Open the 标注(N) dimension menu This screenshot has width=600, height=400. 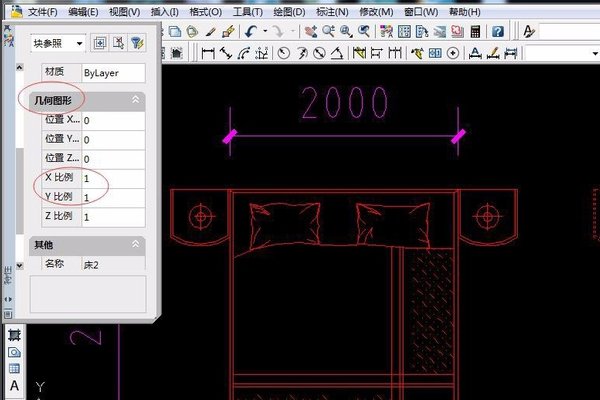(332, 12)
